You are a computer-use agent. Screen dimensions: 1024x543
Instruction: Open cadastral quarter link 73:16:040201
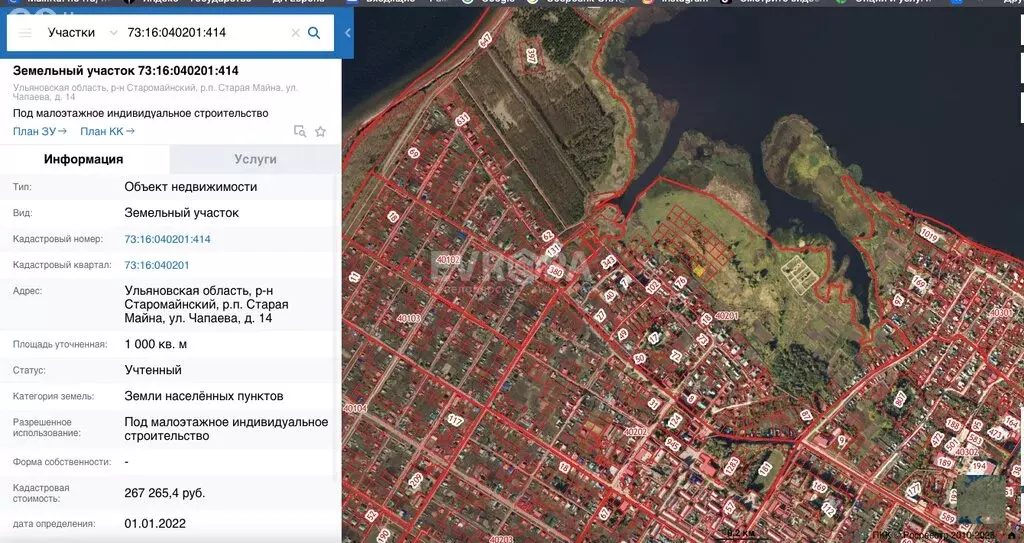[x=156, y=265]
